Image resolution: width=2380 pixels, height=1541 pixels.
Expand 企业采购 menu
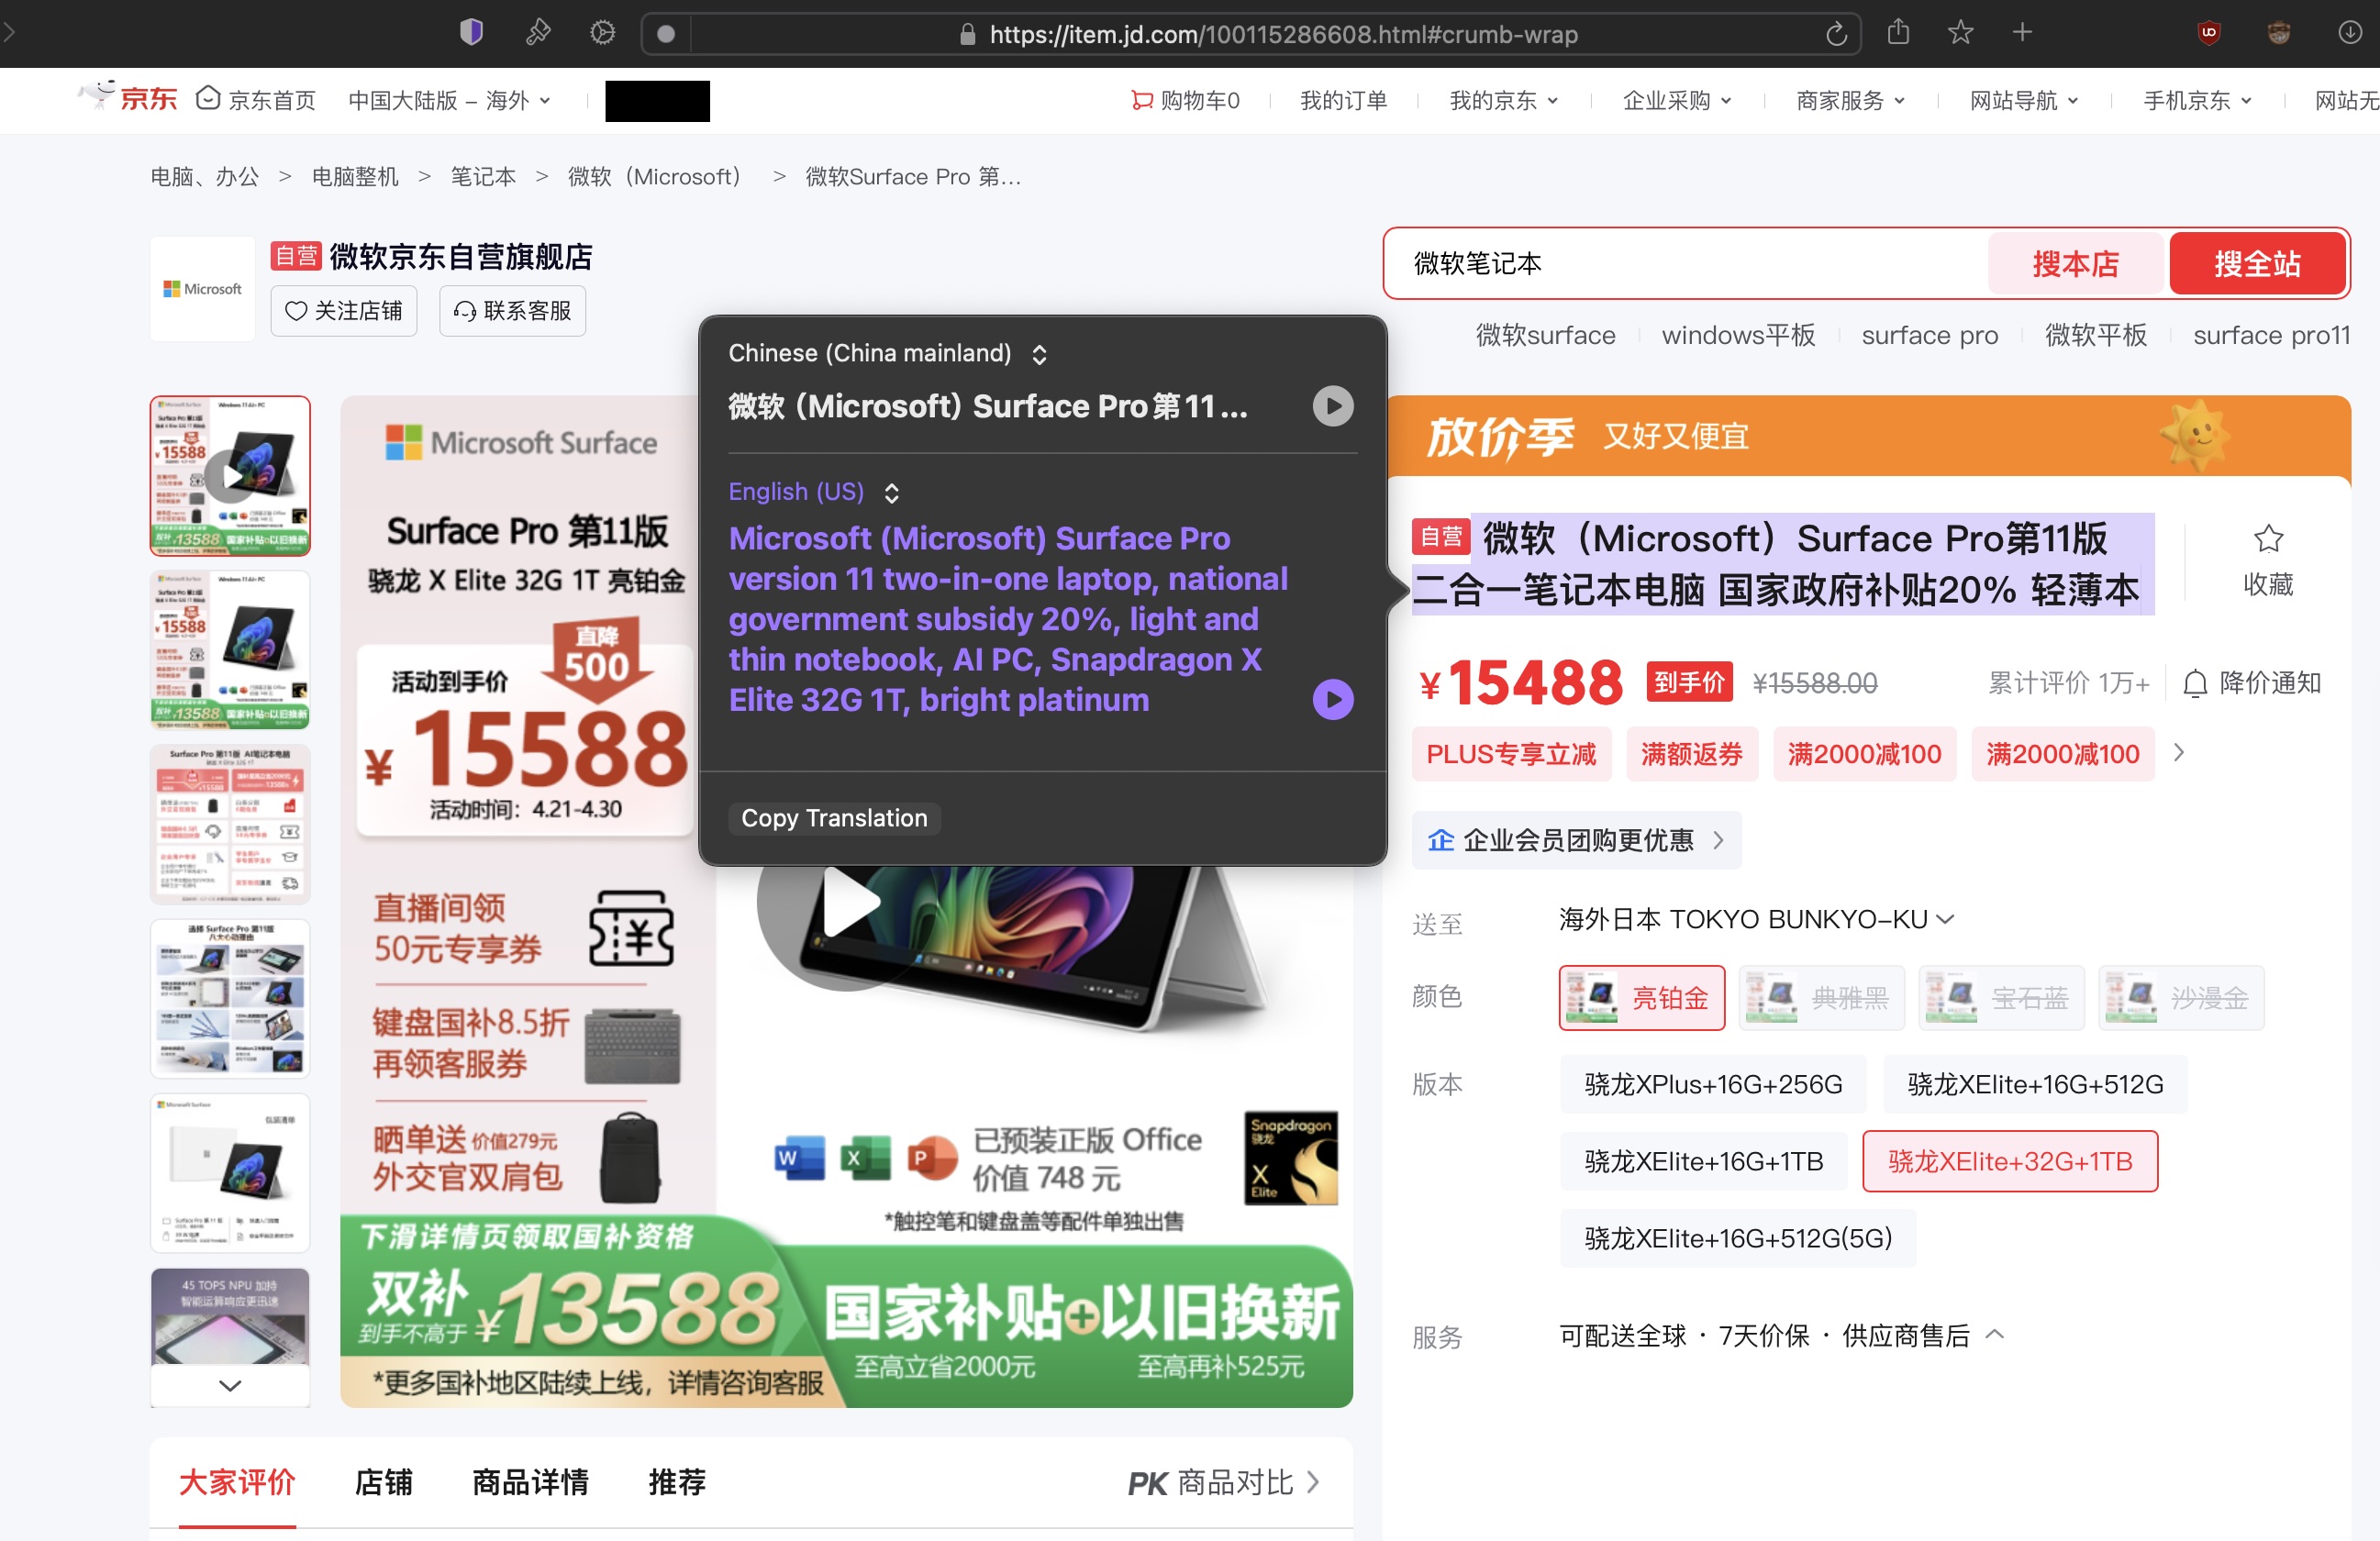click(1676, 100)
